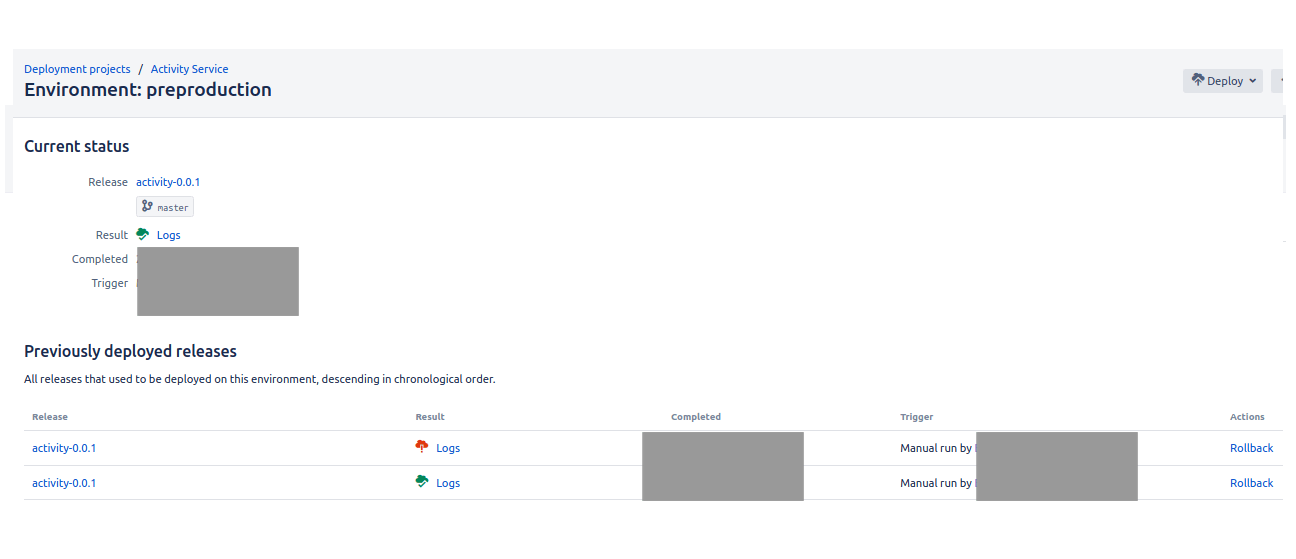Open activity-0.0.1 in the second table row

click(x=64, y=483)
